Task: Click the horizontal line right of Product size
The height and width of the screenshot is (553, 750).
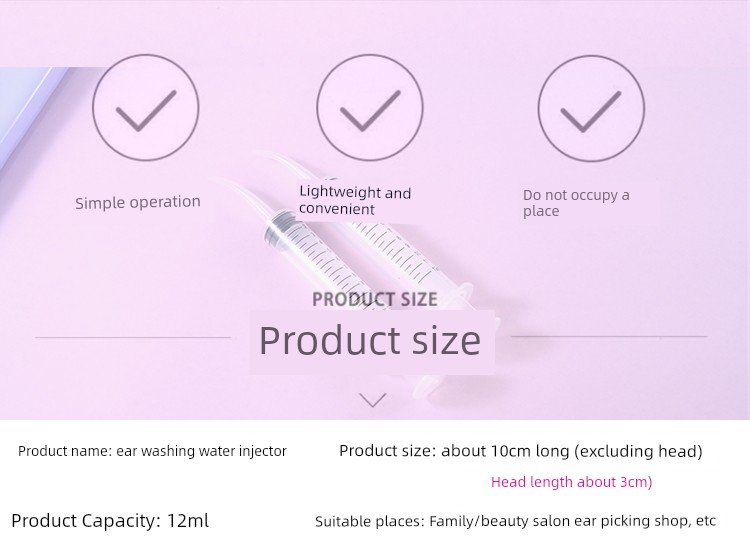Action: pos(609,336)
